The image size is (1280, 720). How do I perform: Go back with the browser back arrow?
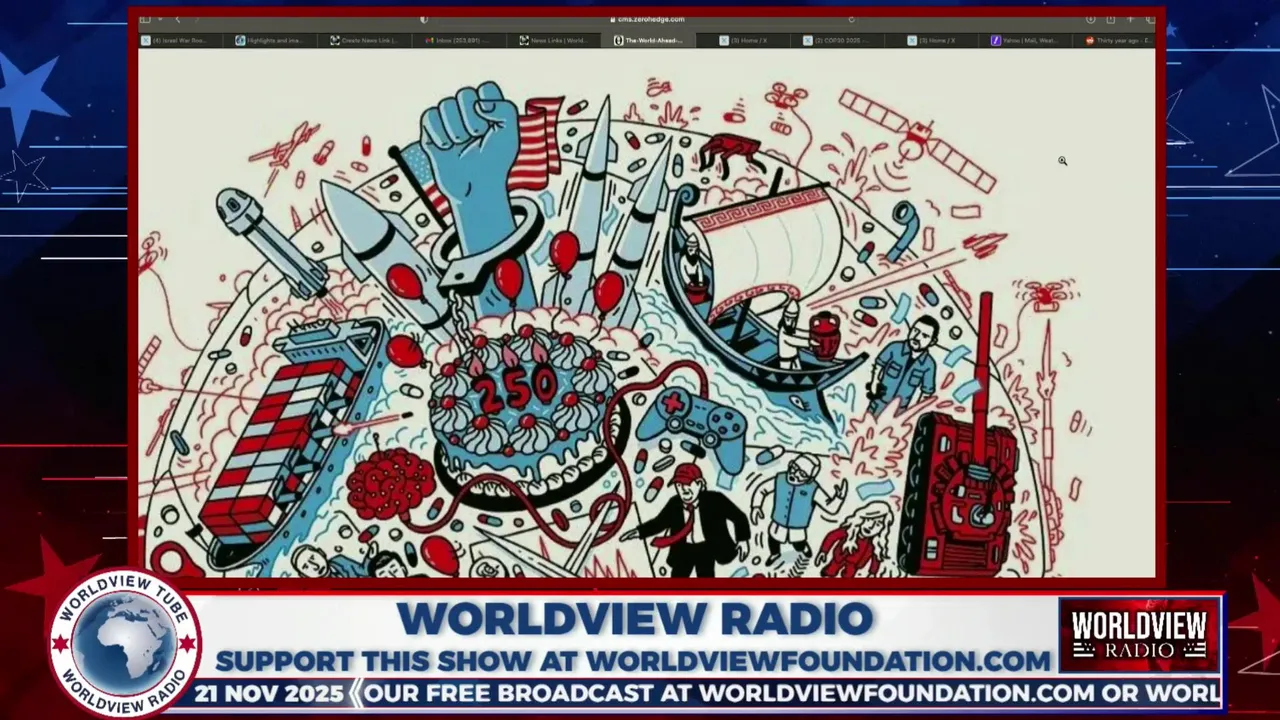click(178, 19)
